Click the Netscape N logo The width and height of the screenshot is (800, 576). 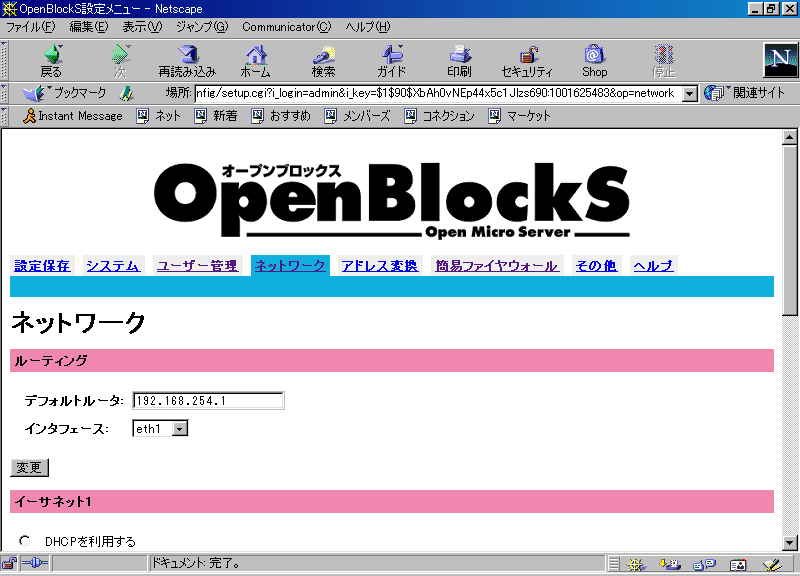point(781,60)
